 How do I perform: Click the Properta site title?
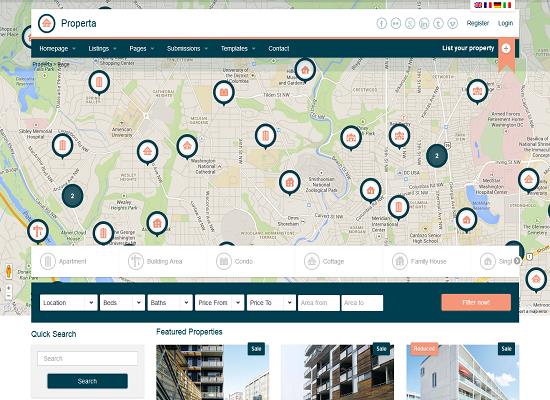pos(79,24)
